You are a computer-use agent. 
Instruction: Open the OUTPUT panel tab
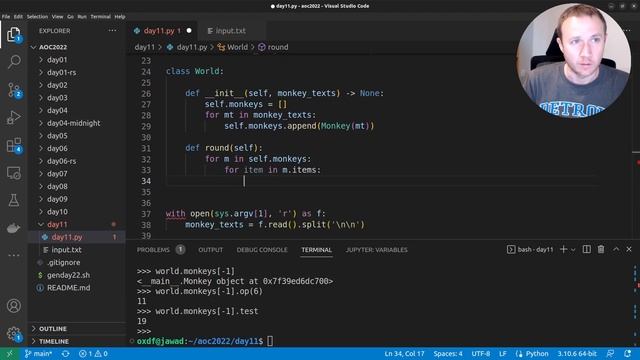point(211,250)
